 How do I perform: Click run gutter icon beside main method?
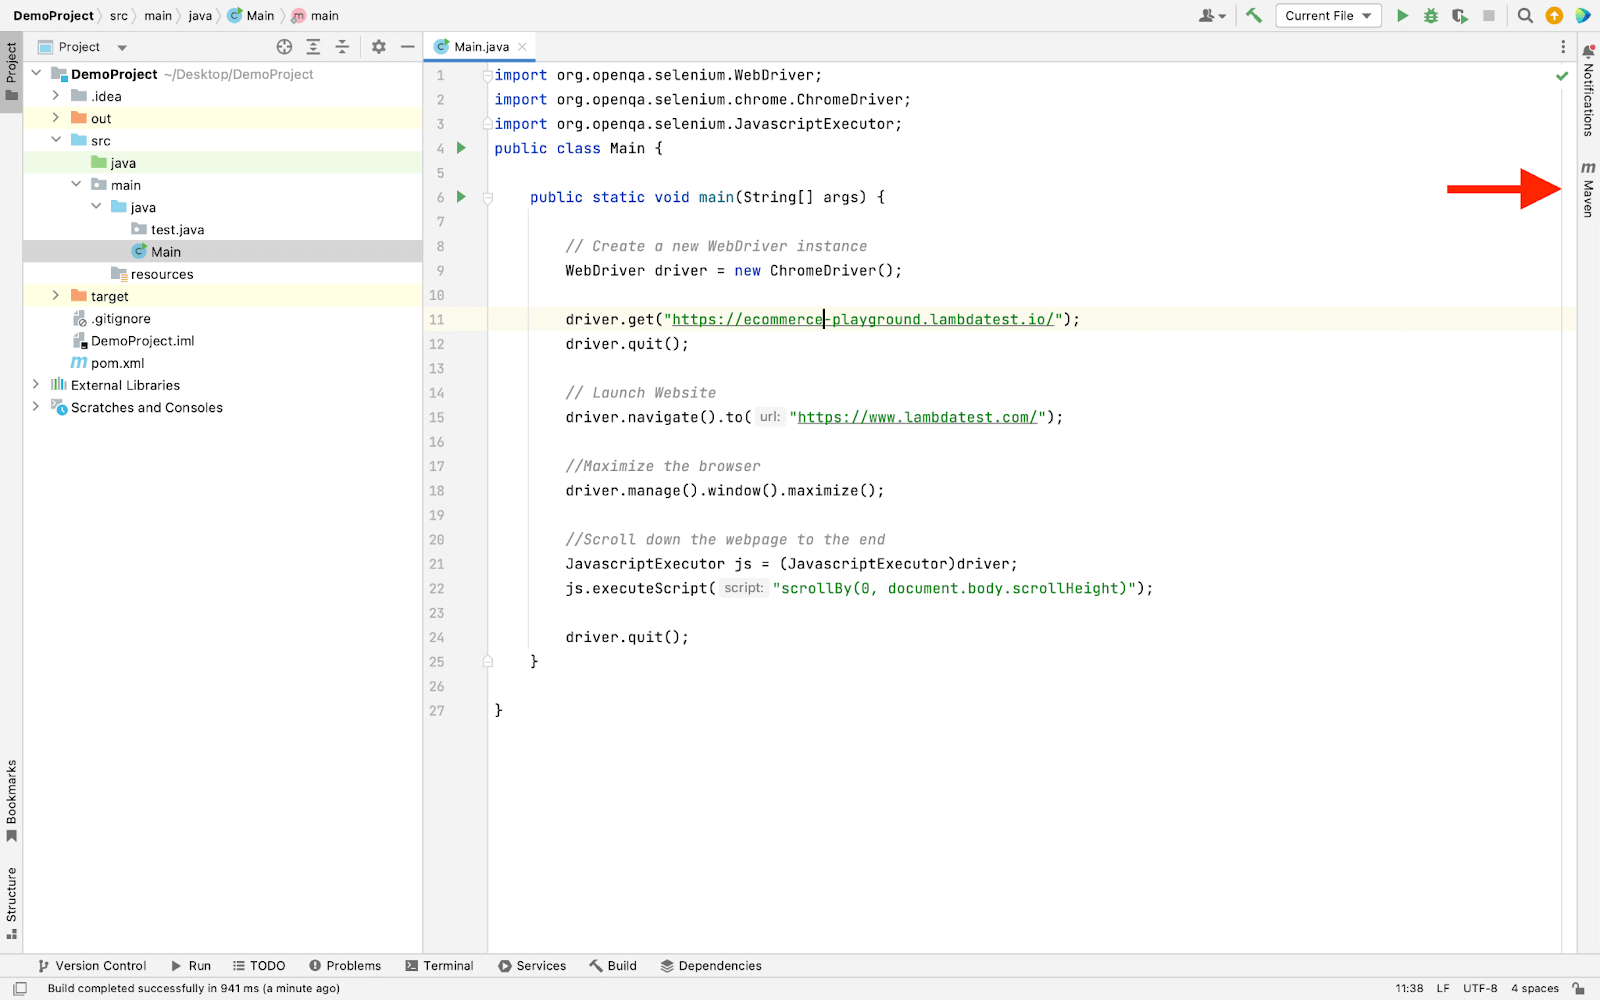(461, 197)
